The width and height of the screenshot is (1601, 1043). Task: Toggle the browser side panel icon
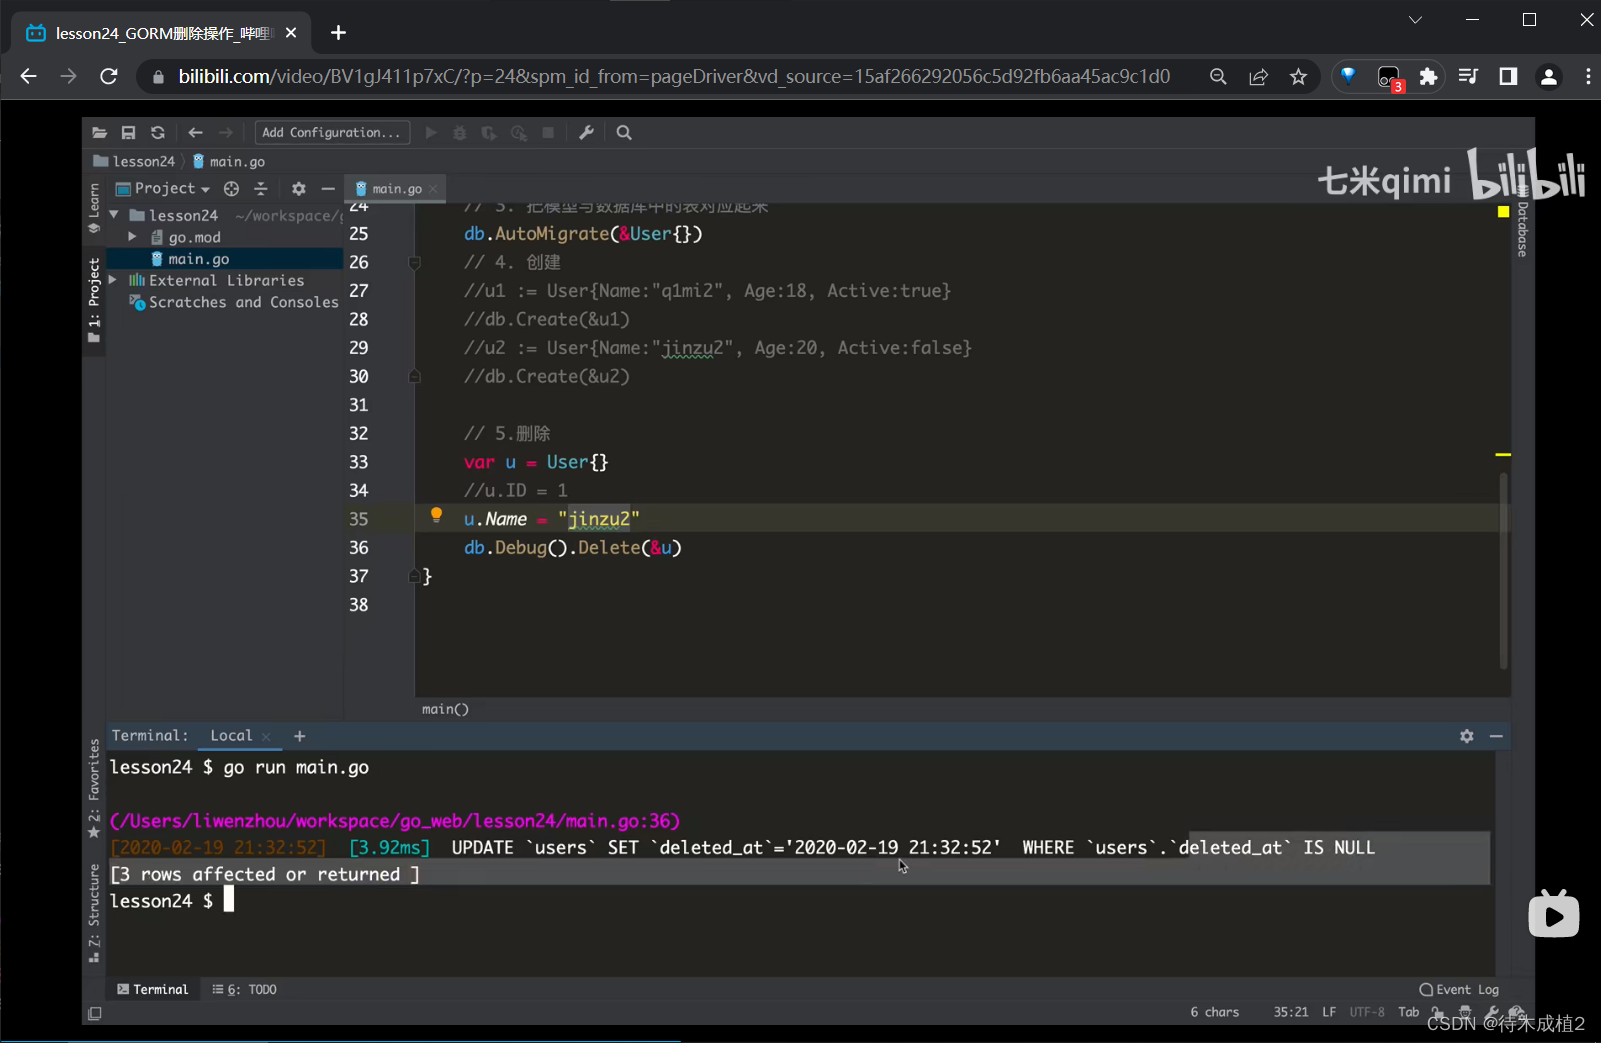pyautogui.click(x=1508, y=76)
